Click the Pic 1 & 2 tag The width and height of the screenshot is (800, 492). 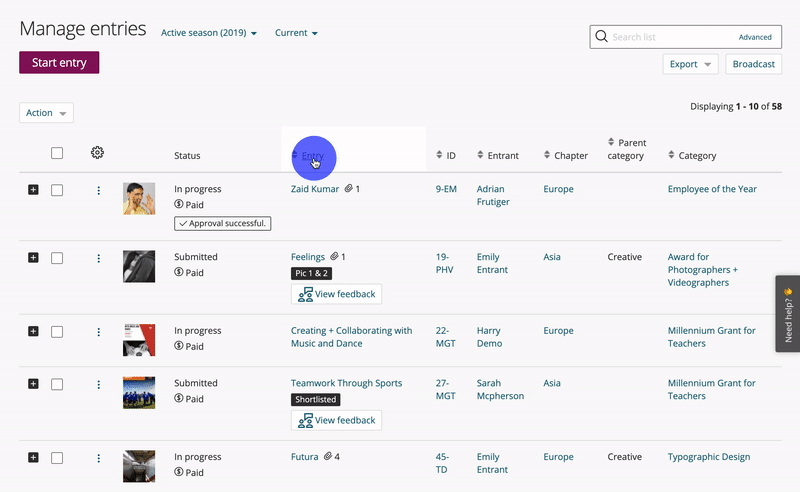tap(311, 273)
